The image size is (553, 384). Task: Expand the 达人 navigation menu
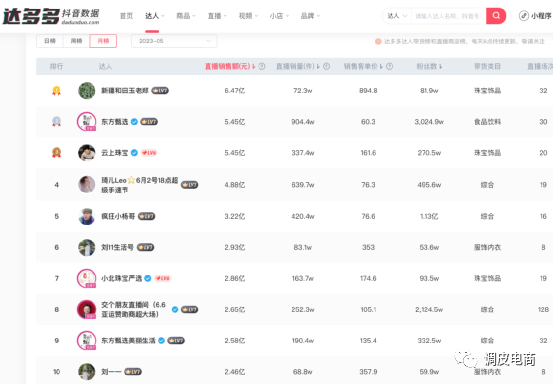tap(154, 16)
